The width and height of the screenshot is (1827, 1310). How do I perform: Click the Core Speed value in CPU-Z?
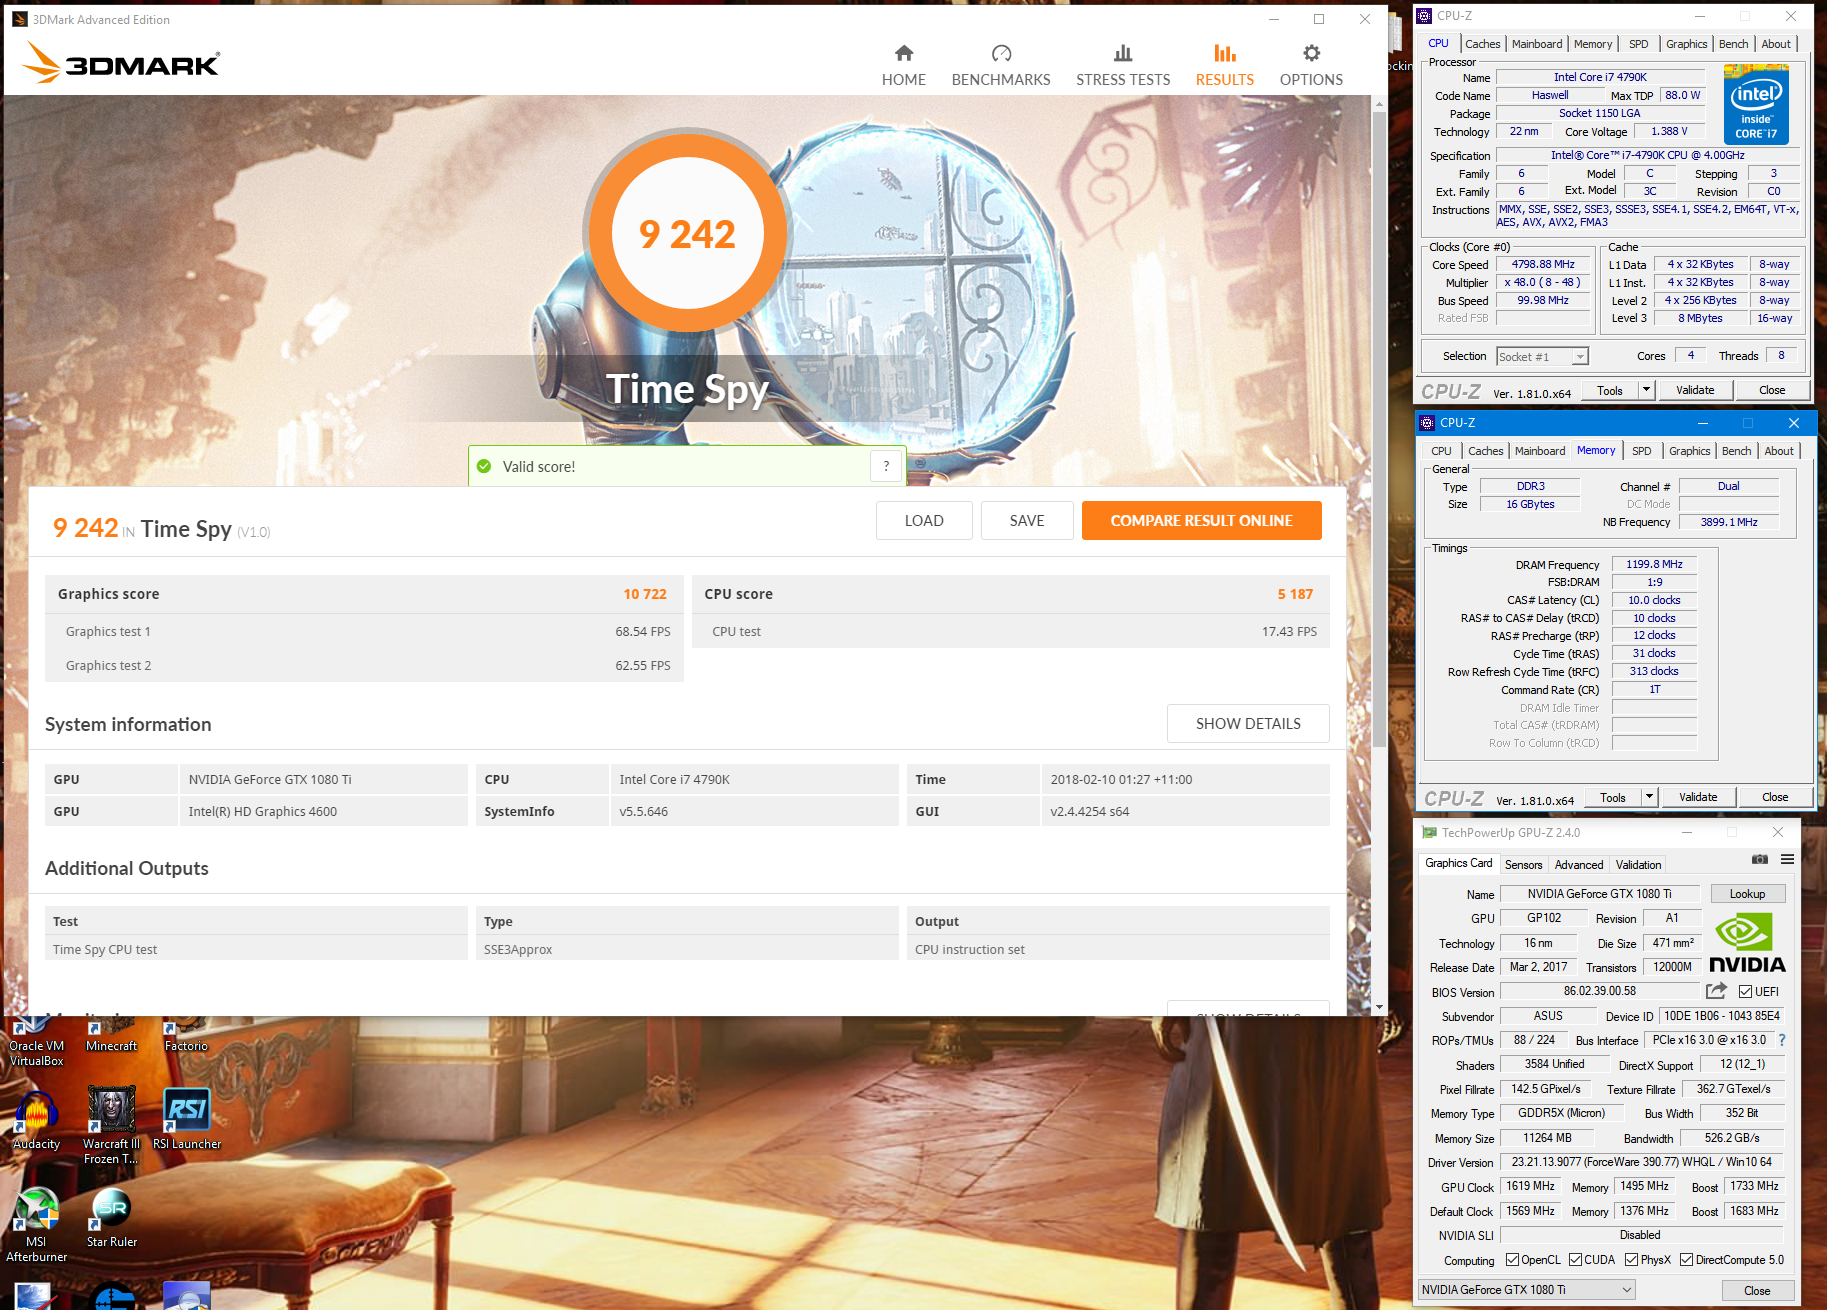(1543, 265)
